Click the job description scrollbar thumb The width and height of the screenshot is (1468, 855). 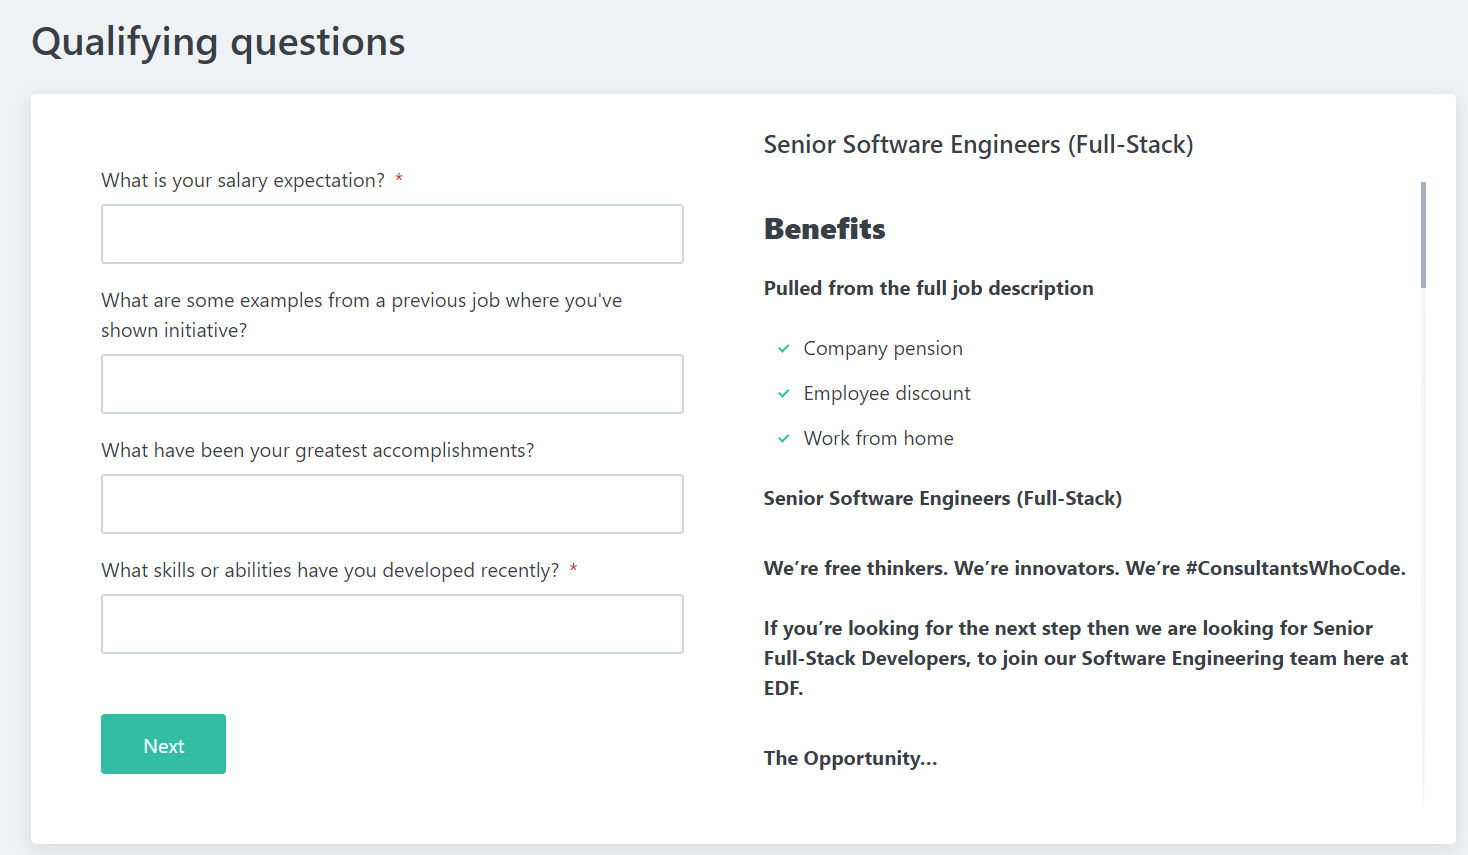click(x=1423, y=235)
